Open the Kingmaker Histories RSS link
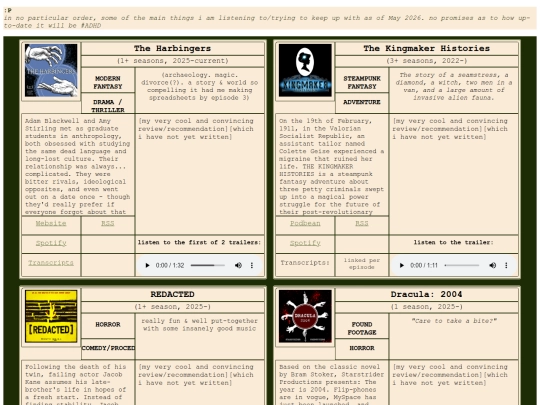 (x=362, y=223)
